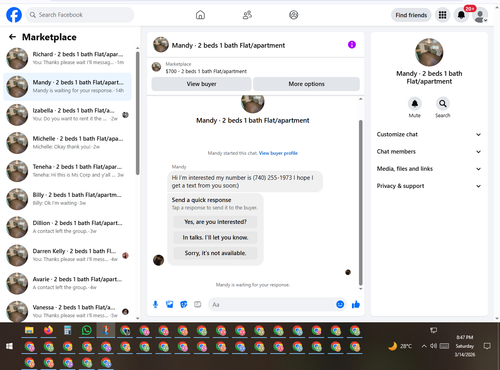The height and width of the screenshot is (370, 500).
Task: Open the Avarie conversation
Action: point(67,283)
